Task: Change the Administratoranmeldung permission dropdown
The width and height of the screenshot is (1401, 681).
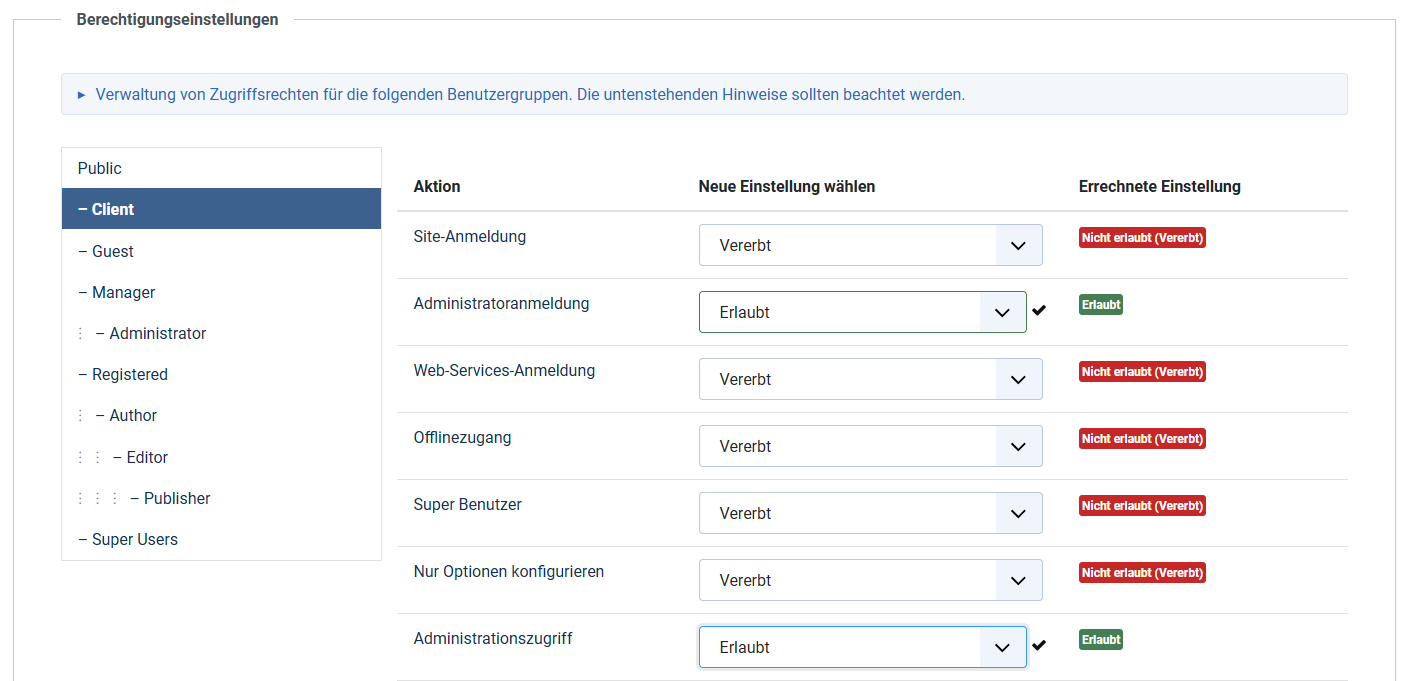Action: coord(862,312)
